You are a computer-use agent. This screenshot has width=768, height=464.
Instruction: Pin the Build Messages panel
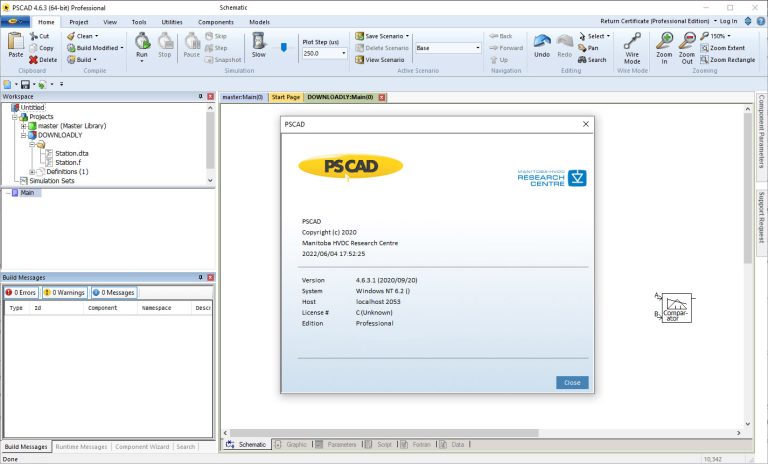(x=200, y=277)
